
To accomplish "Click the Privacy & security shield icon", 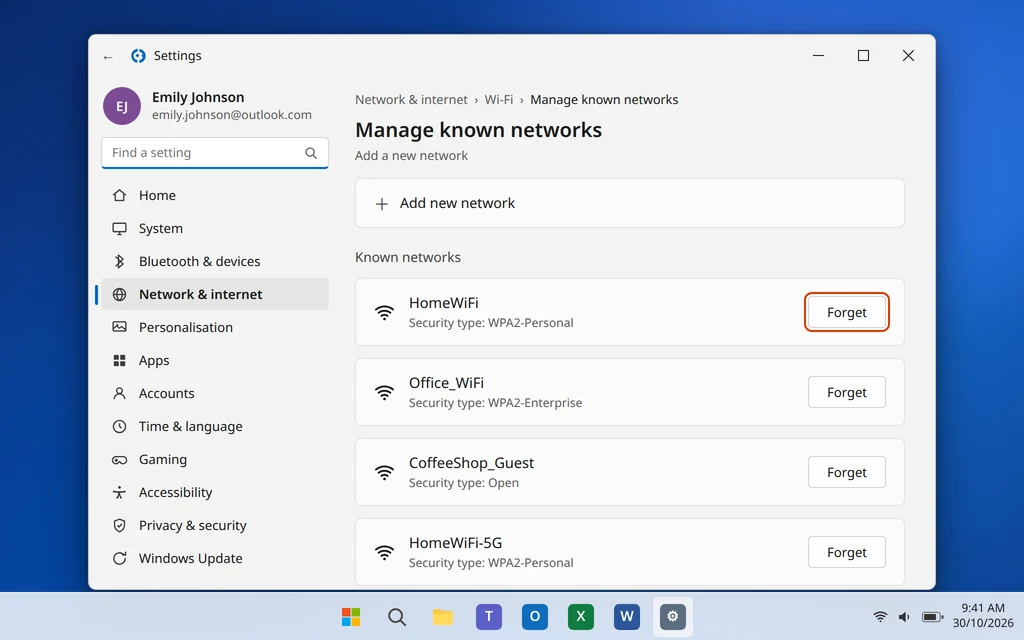I will click(120, 526).
